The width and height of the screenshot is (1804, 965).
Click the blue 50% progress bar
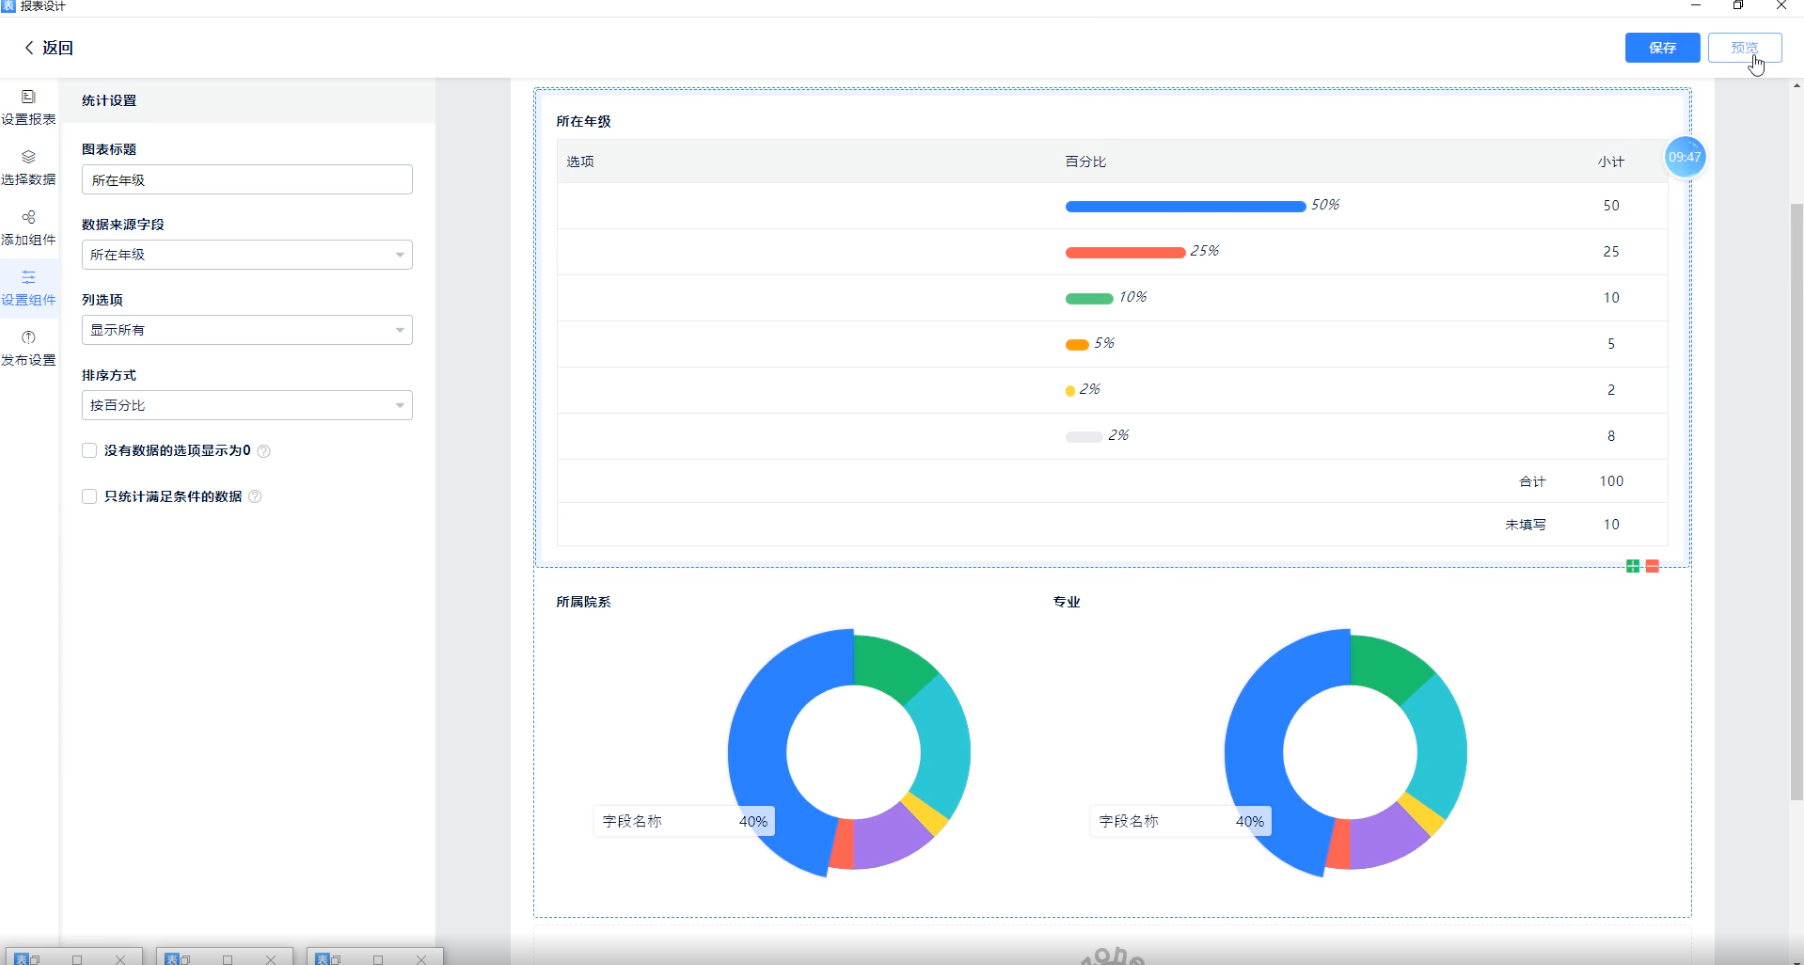pyautogui.click(x=1185, y=206)
